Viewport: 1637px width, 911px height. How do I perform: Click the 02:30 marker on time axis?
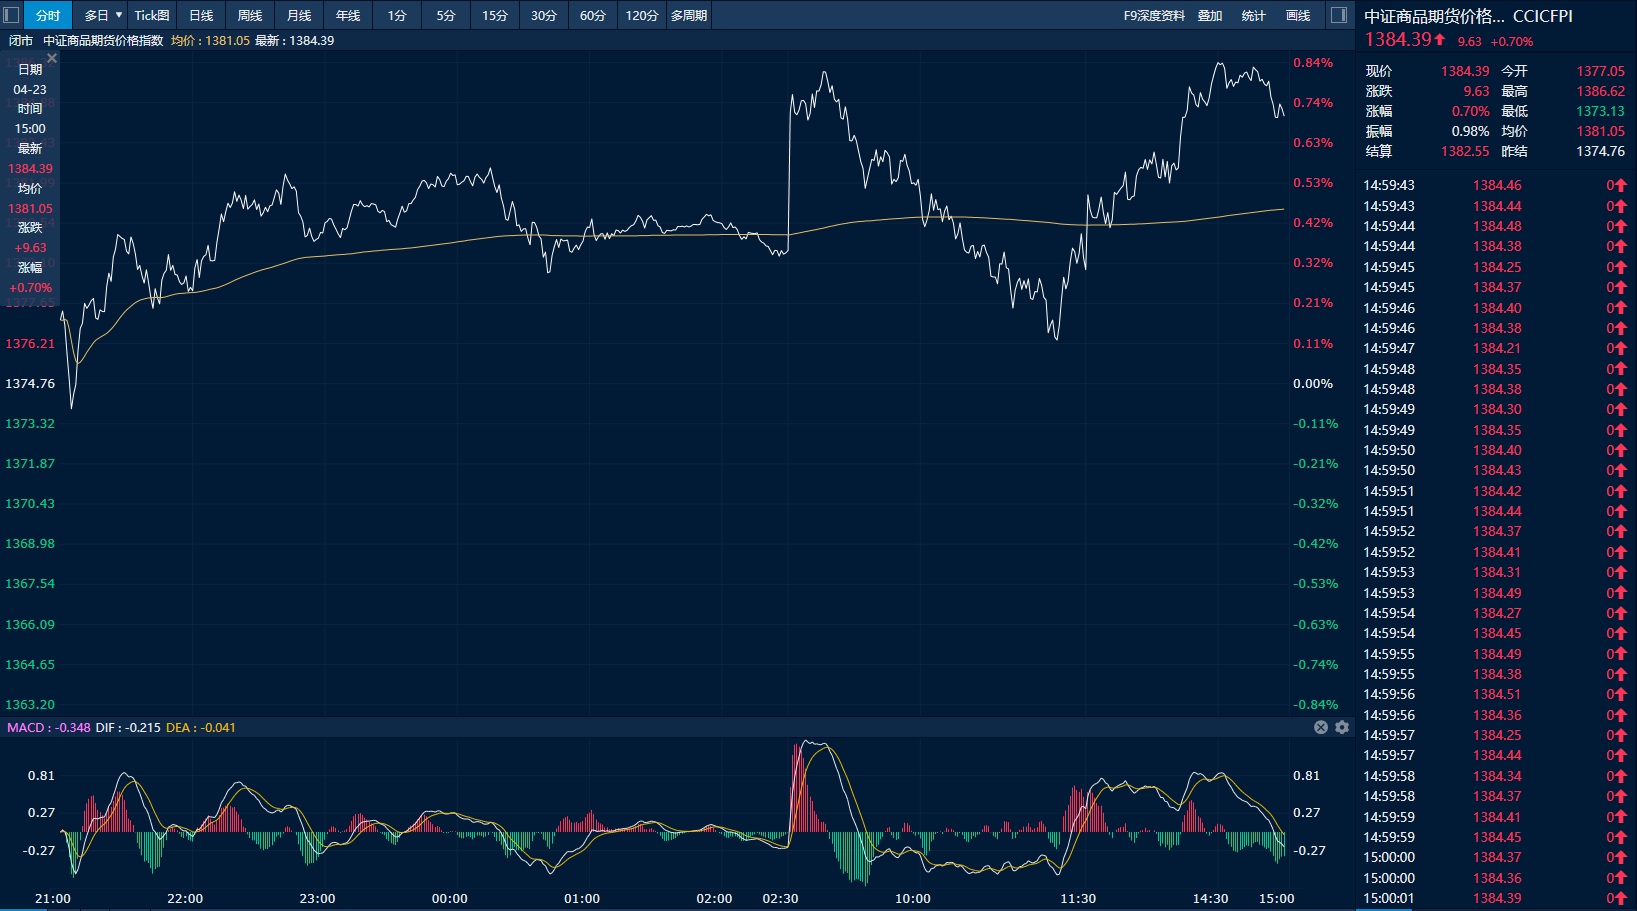[780, 898]
